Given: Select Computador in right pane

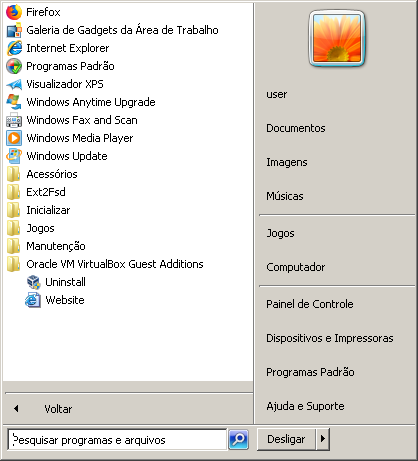Looking at the screenshot, I should pyautogui.click(x=296, y=267).
